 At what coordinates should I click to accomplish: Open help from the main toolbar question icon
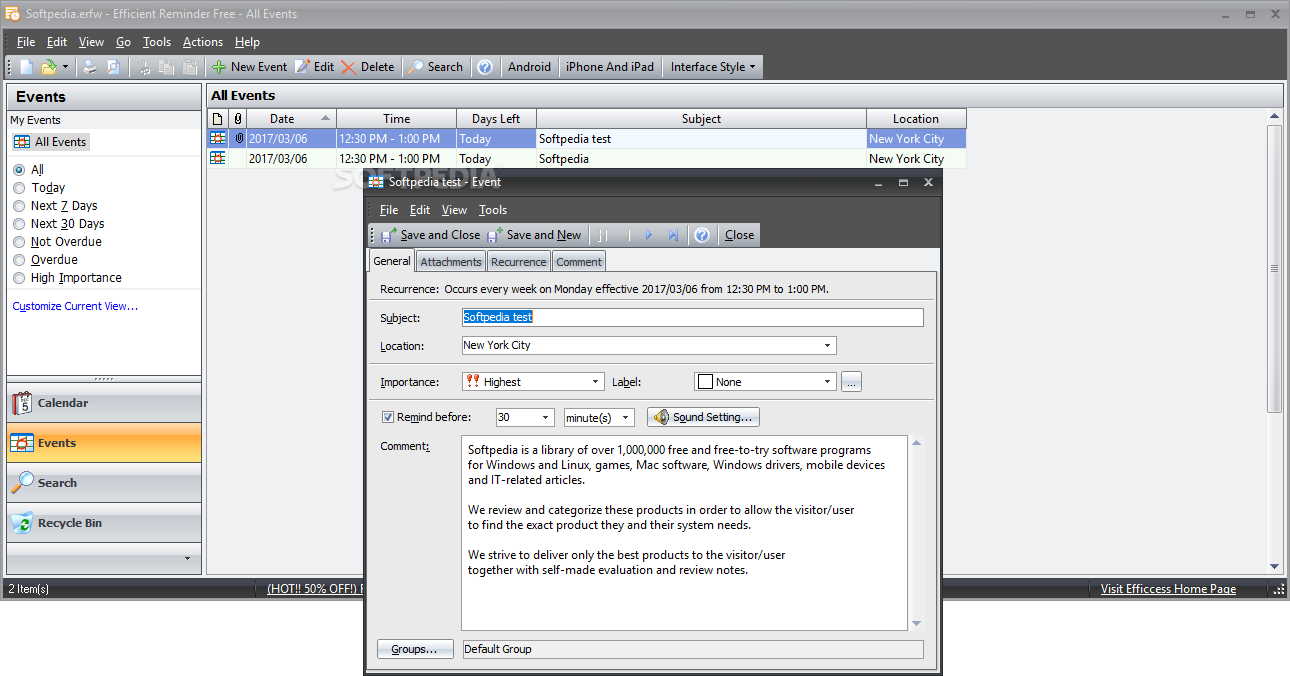[x=485, y=67]
